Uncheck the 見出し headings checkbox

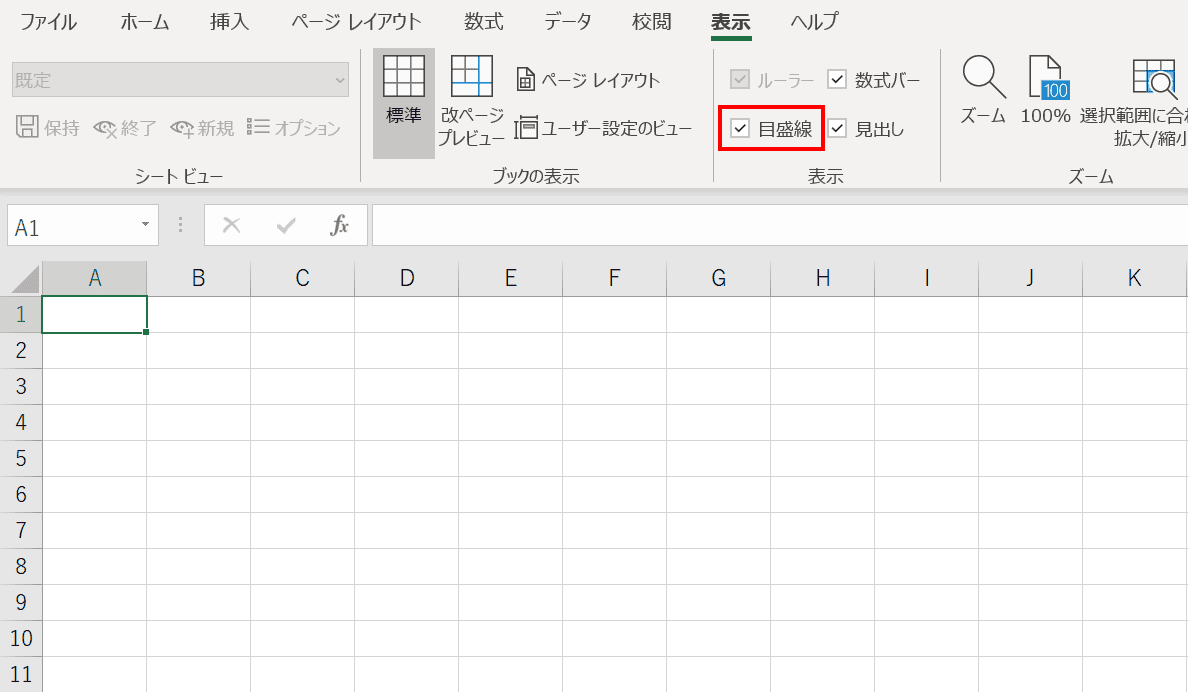click(836, 128)
